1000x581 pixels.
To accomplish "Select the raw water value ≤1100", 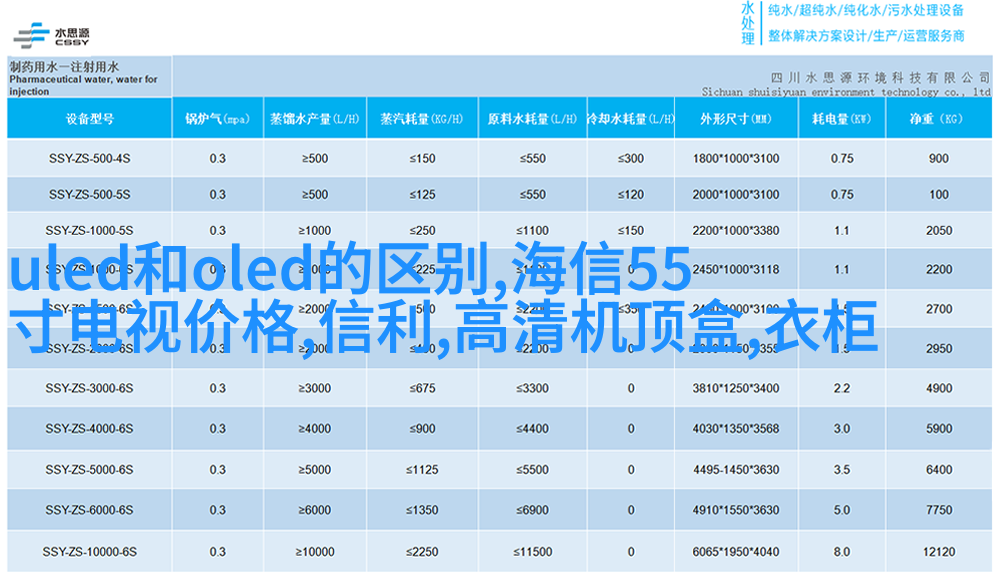I will [533, 230].
